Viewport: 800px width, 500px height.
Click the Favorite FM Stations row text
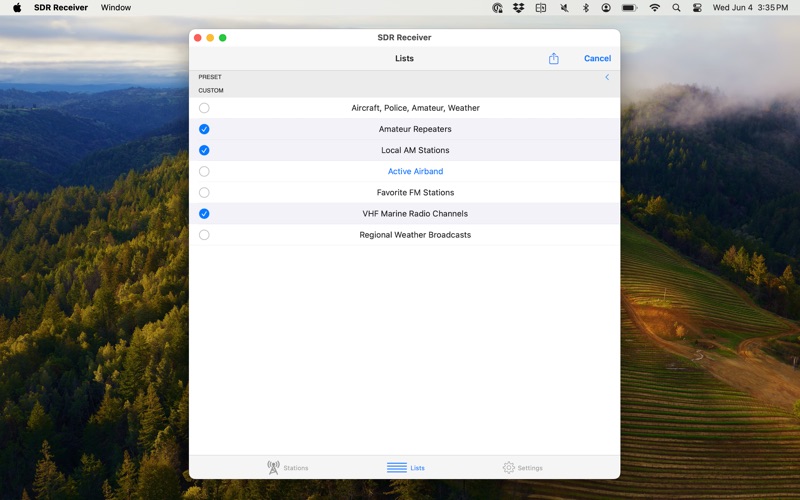tap(415, 193)
